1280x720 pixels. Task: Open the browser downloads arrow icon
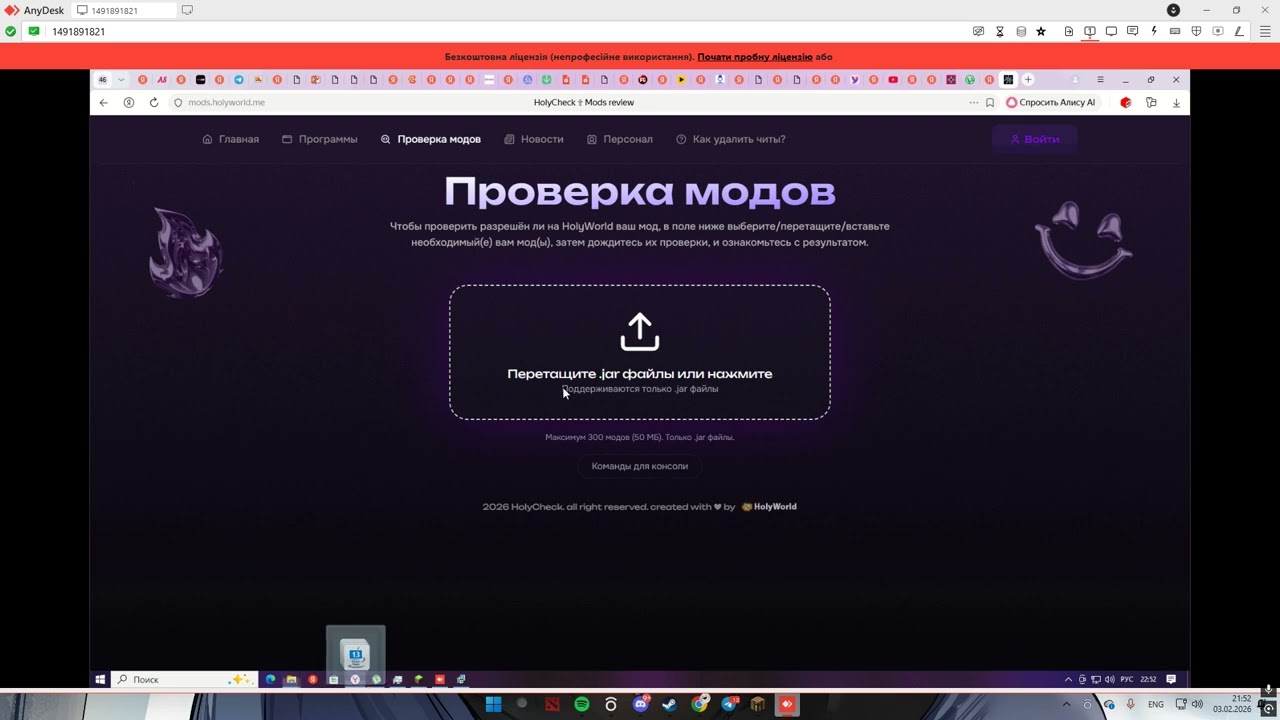[x=1176, y=102]
